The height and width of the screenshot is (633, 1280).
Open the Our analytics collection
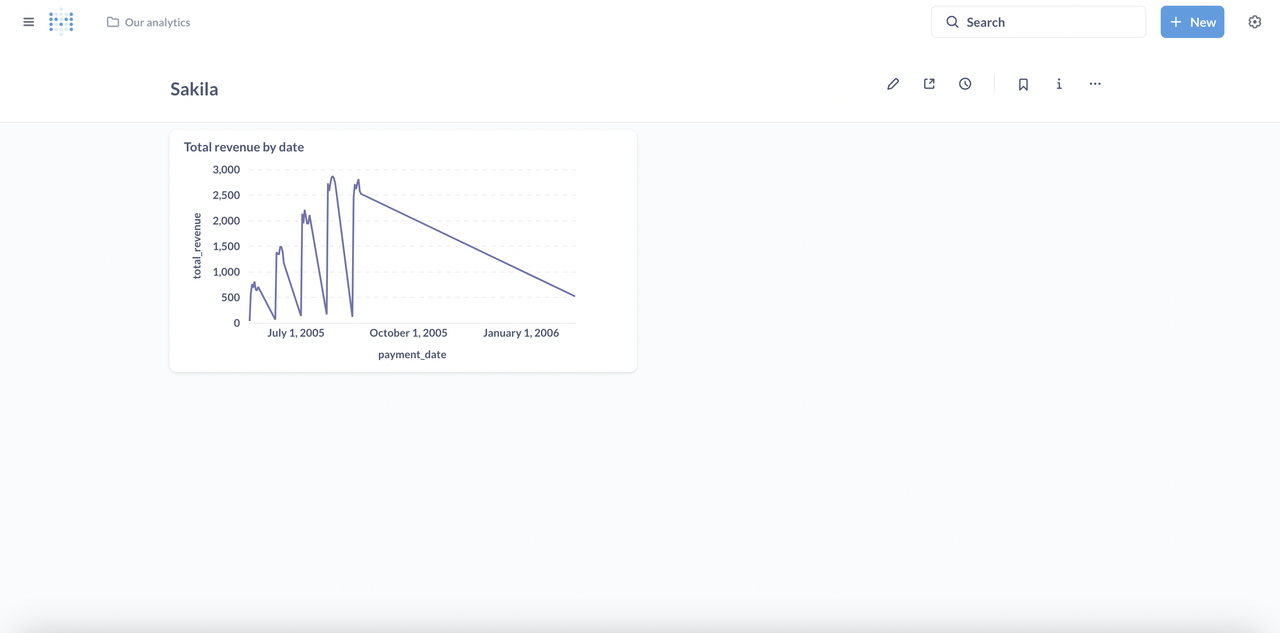pos(148,22)
